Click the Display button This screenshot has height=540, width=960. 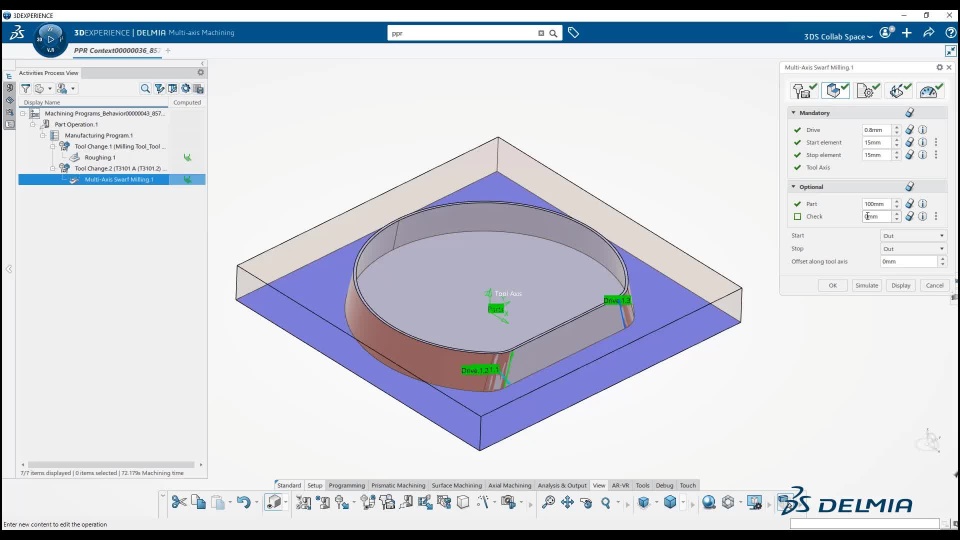click(901, 285)
